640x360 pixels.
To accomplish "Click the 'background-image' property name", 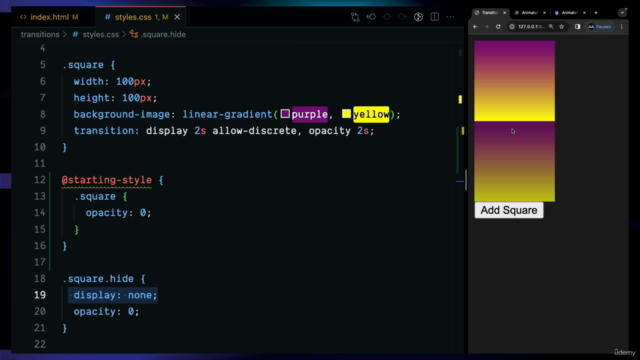I will coord(121,114).
